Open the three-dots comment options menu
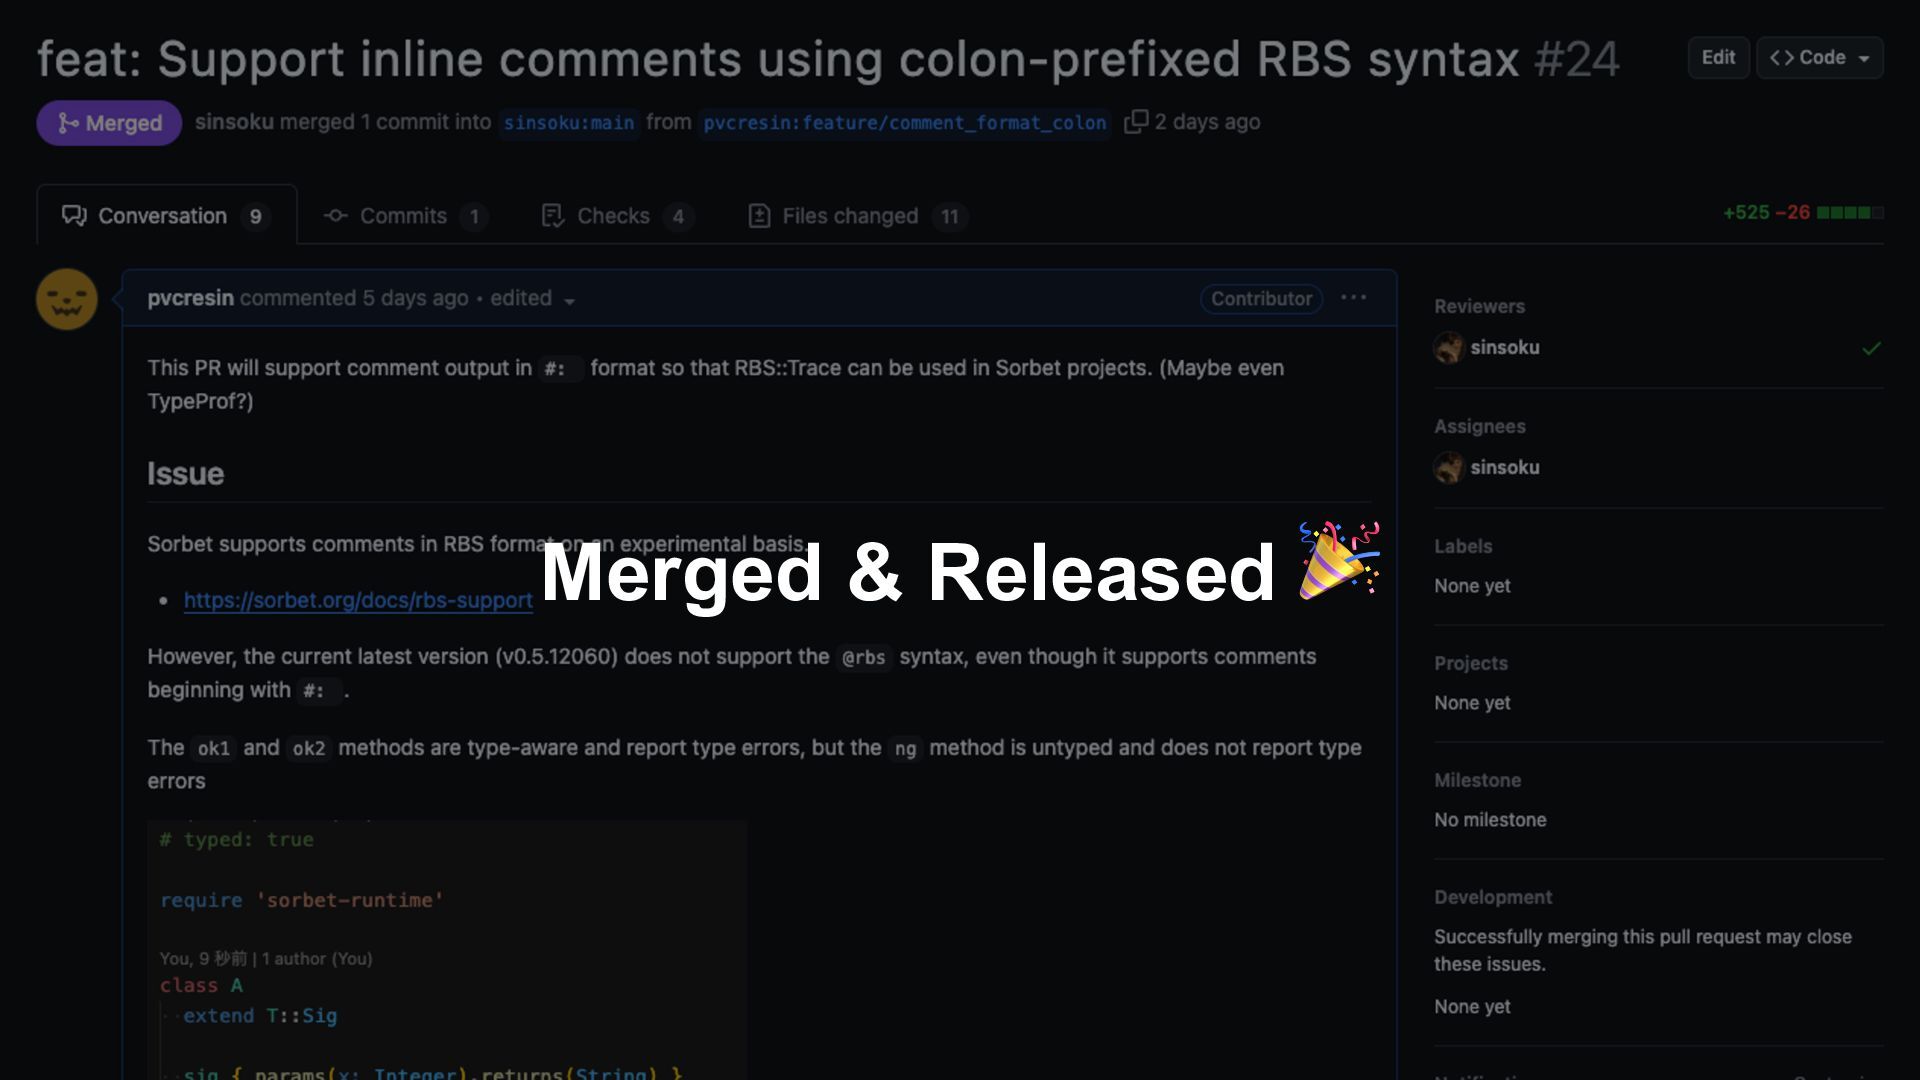The image size is (1920, 1080). [1353, 298]
